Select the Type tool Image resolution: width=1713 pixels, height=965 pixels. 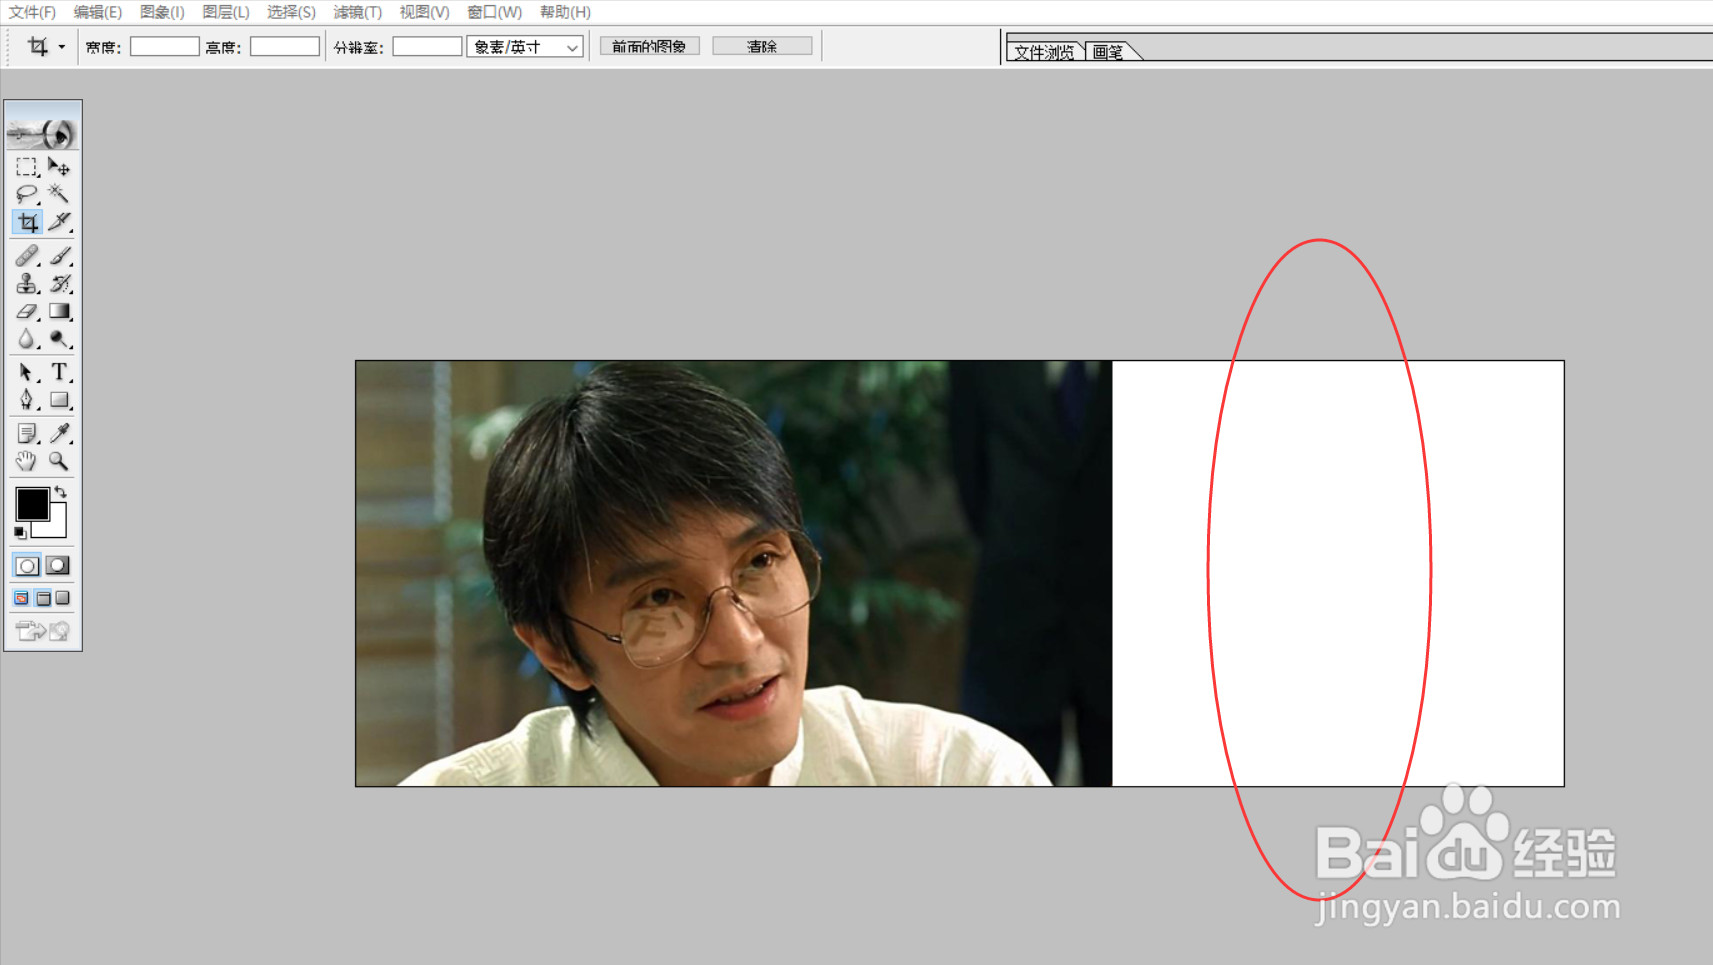point(59,372)
